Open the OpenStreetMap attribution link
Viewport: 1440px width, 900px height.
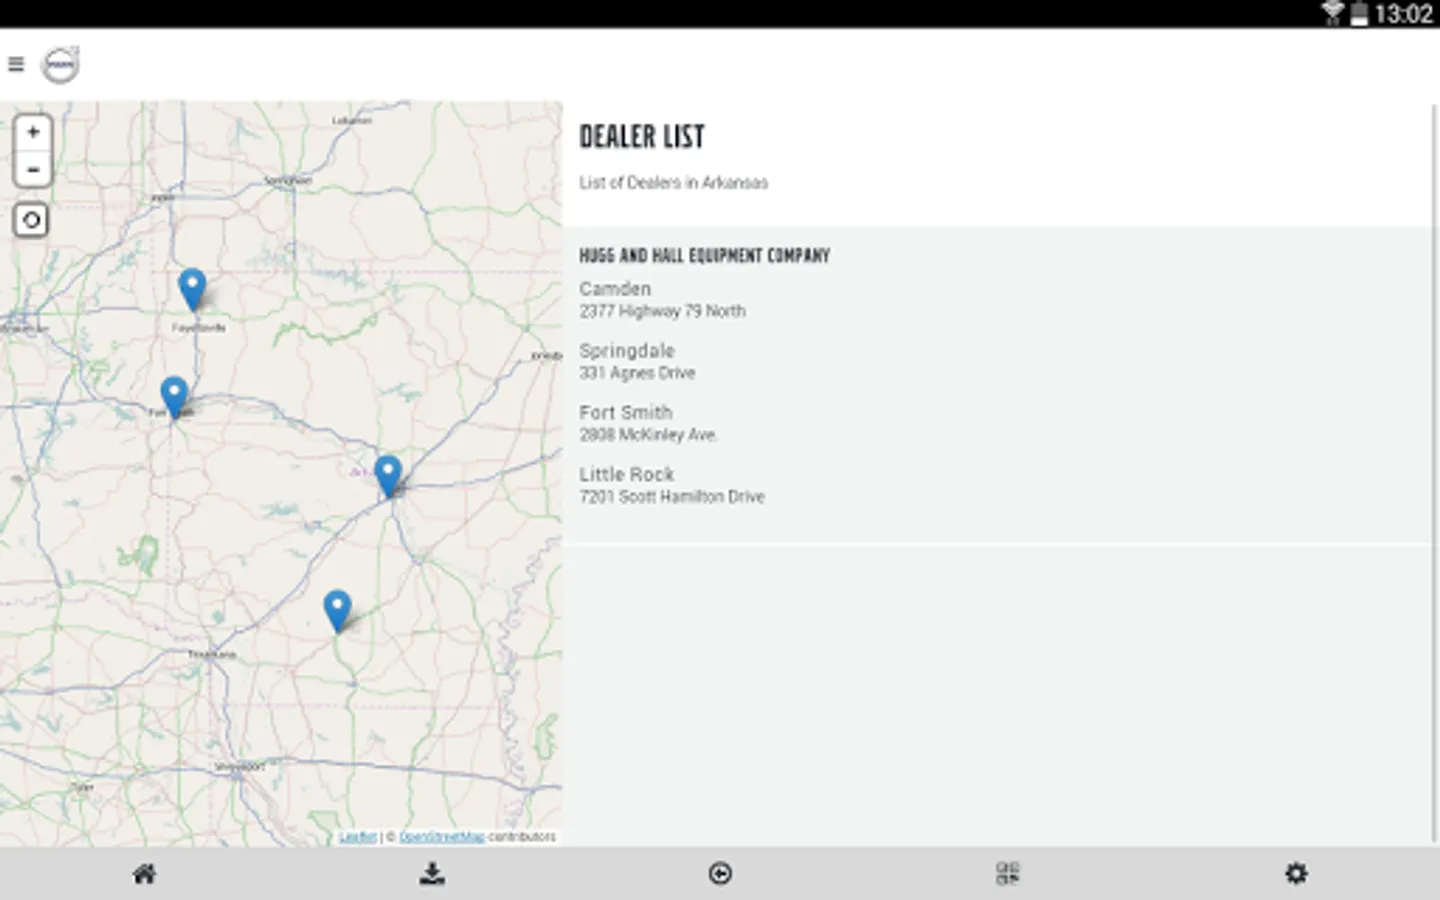point(442,837)
